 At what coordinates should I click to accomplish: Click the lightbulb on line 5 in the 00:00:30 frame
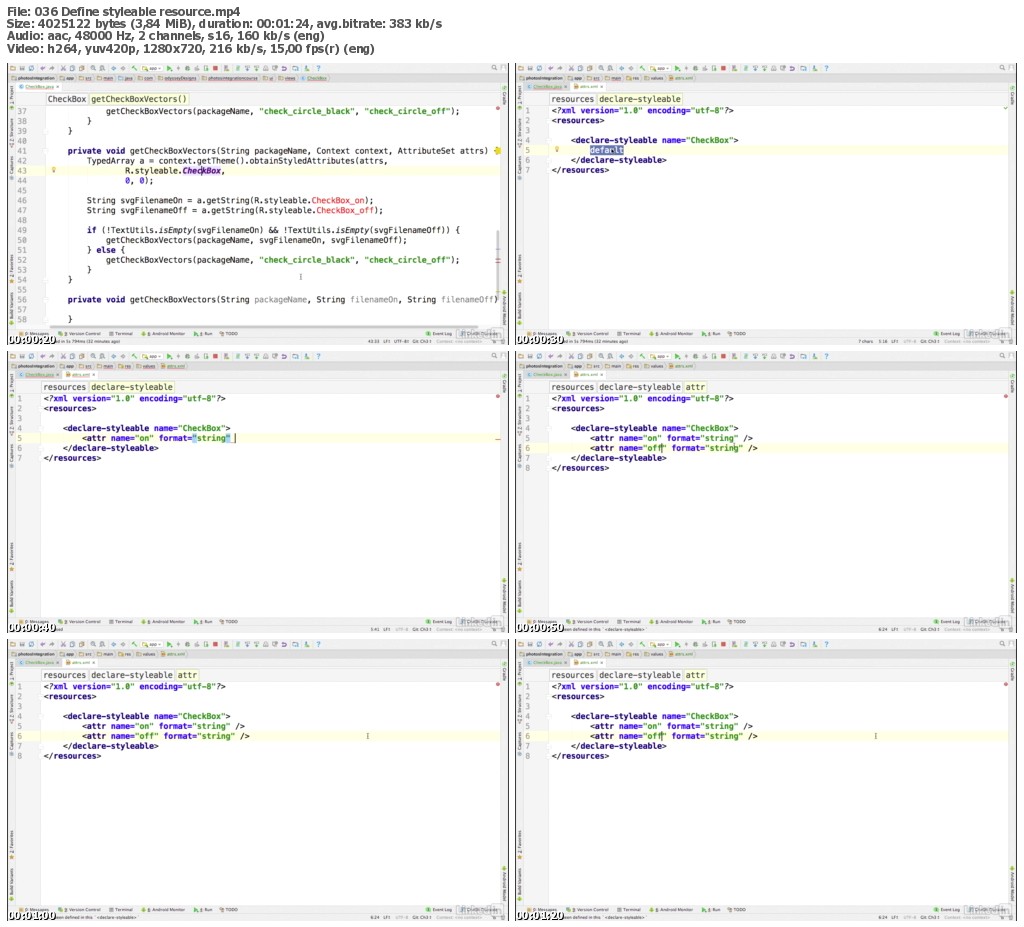[x=557, y=150]
